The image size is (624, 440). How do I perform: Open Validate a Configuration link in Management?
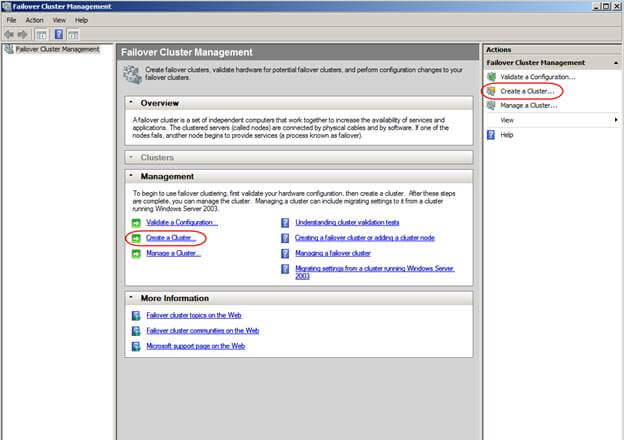[x=182, y=222]
